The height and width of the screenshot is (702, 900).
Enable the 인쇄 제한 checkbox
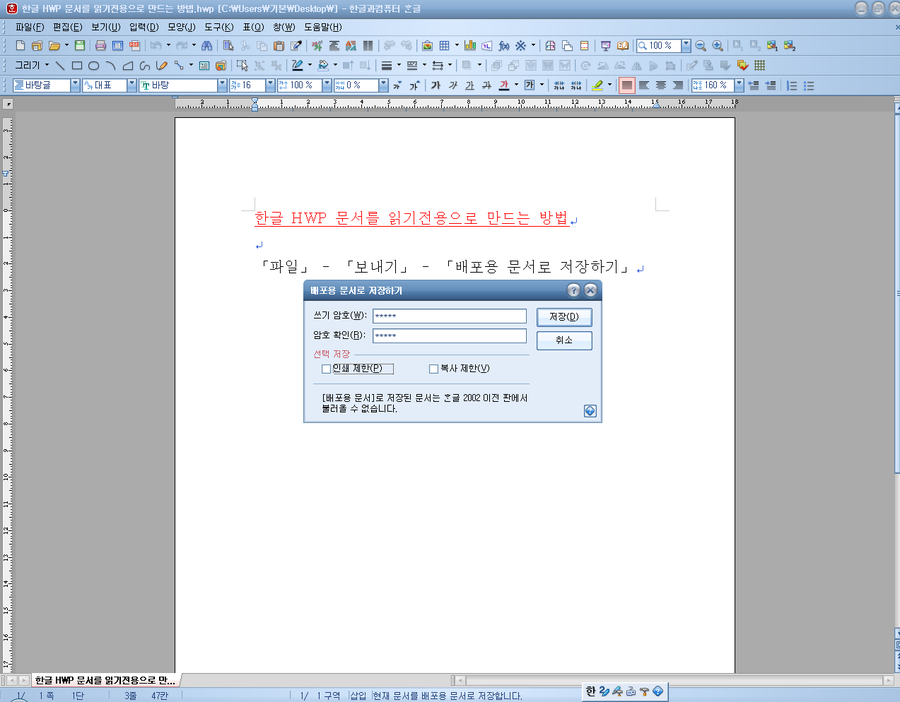pos(326,369)
